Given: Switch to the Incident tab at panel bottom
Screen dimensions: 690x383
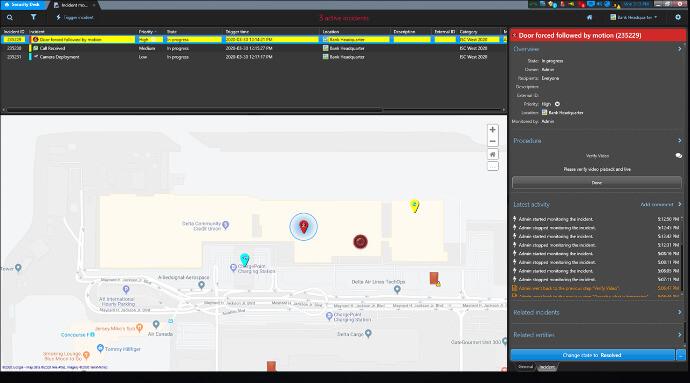Looking at the screenshot, I should (547, 367).
